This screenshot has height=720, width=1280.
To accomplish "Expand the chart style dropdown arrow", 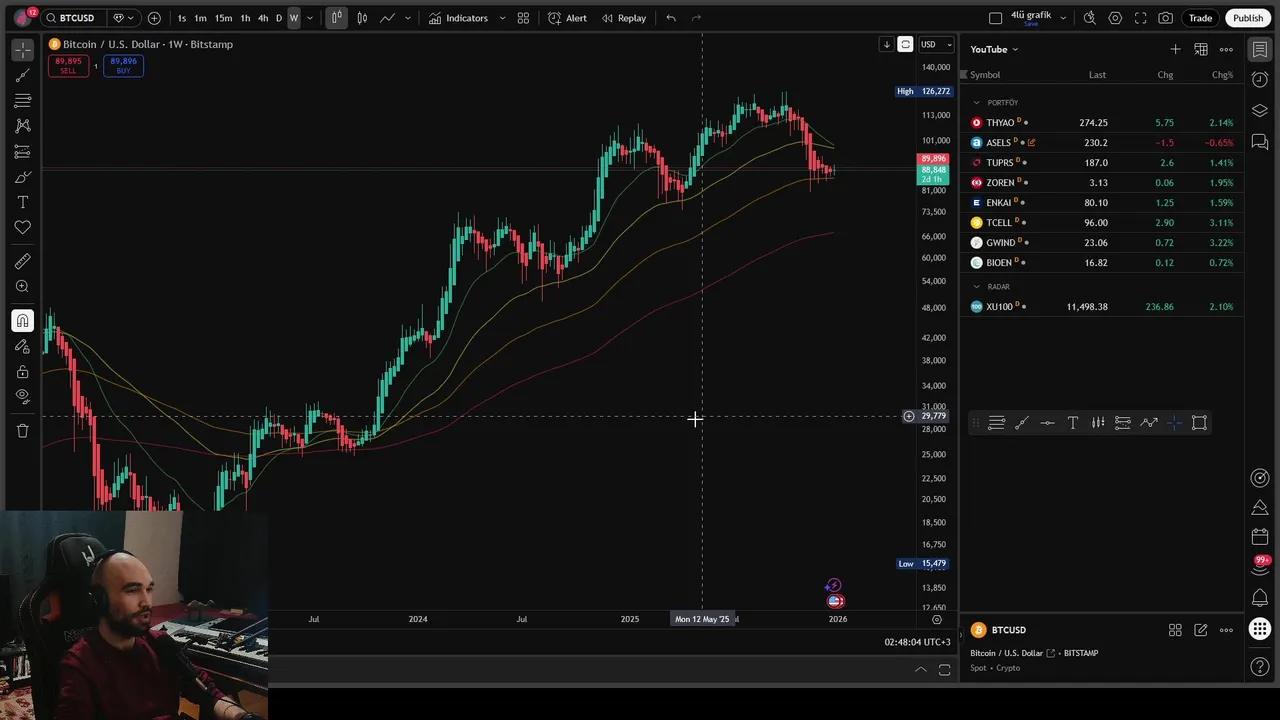I will (407, 18).
